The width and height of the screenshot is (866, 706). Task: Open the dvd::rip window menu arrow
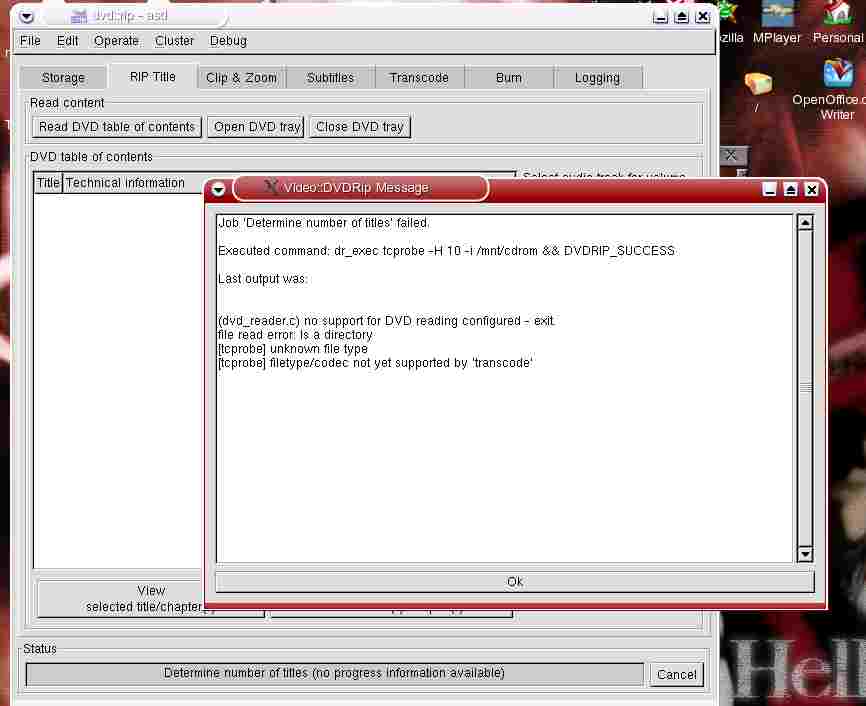click(x=27, y=16)
